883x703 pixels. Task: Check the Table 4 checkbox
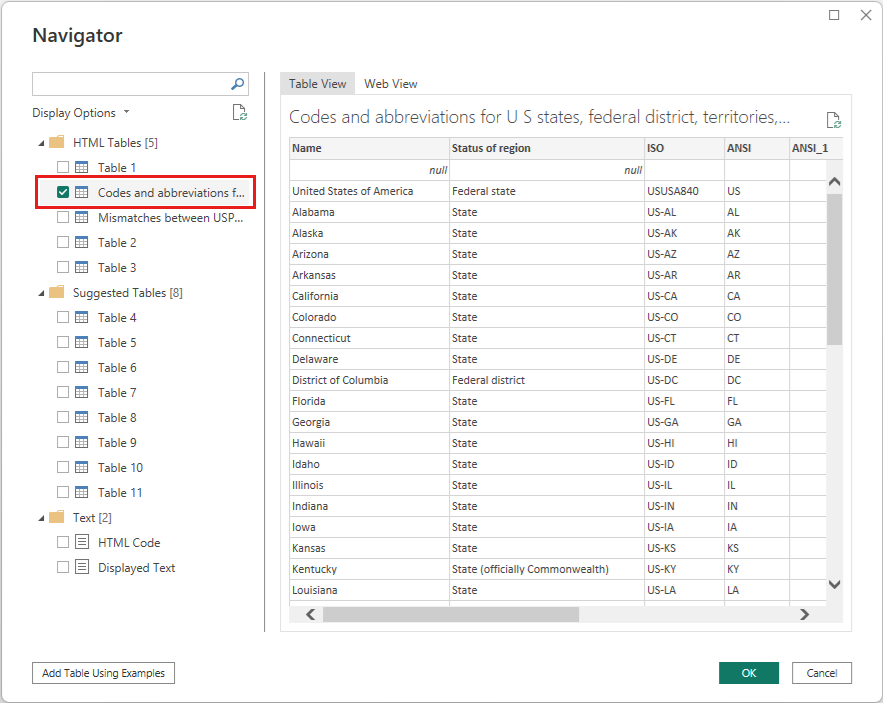pyautogui.click(x=63, y=317)
